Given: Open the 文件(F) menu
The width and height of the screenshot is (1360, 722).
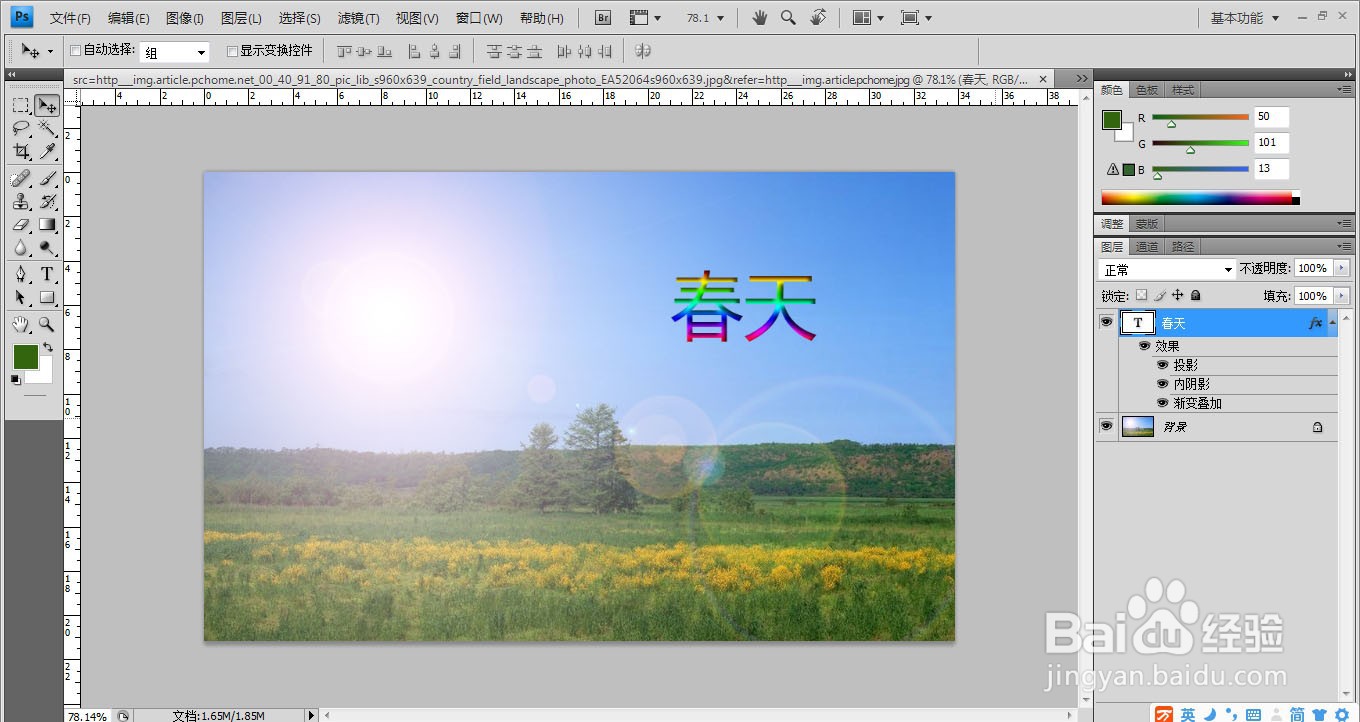Looking at the screenshot, I should (x=70, y=18).
